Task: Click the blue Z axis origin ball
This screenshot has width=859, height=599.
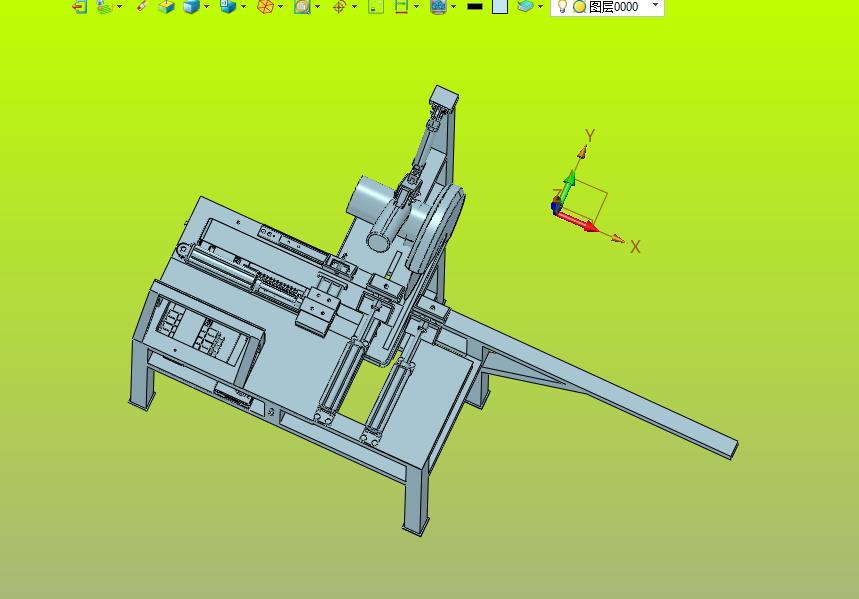Action: 556,207
